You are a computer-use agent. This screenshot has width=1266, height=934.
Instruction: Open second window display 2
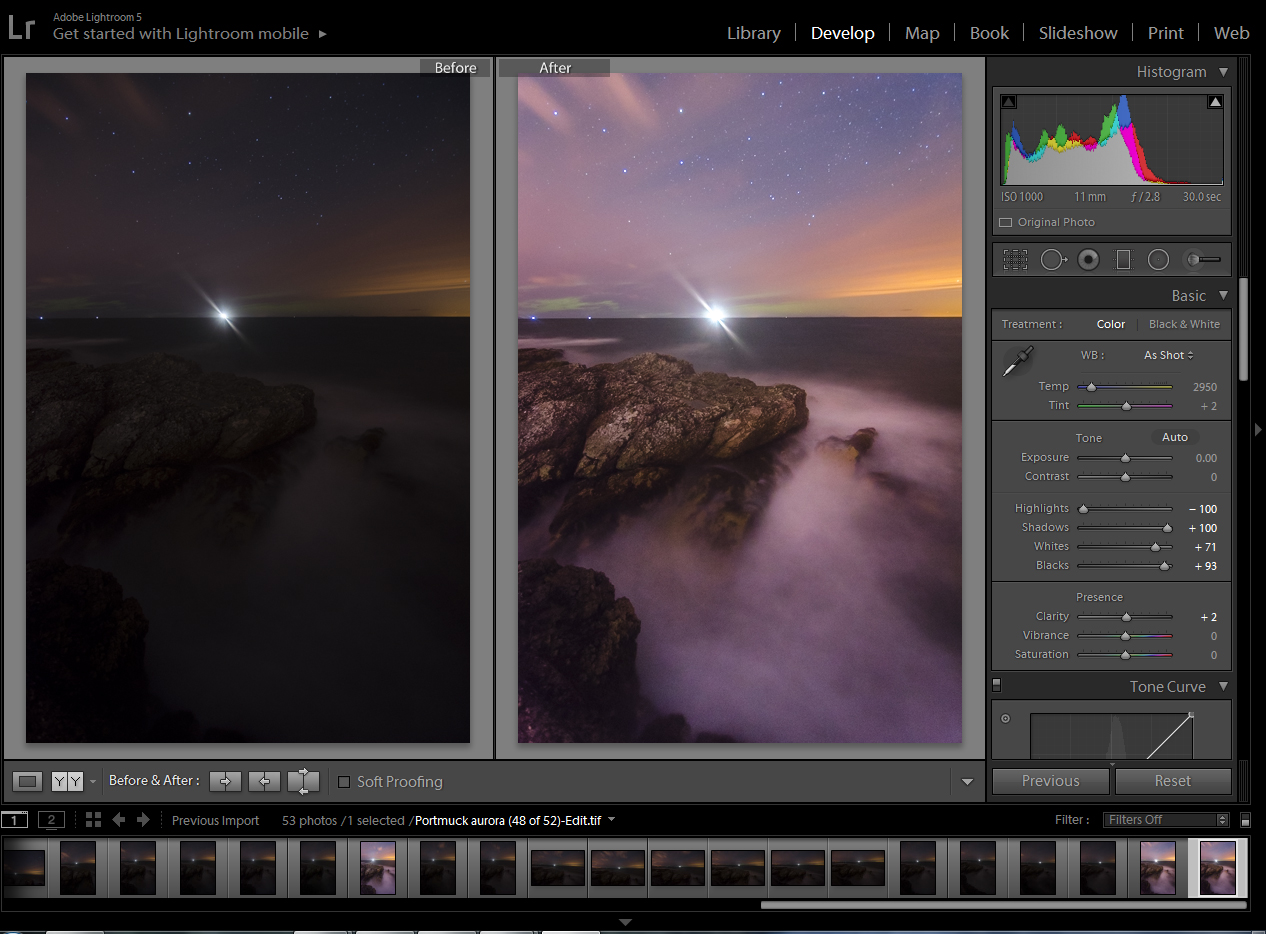click(x=50, y=820)
